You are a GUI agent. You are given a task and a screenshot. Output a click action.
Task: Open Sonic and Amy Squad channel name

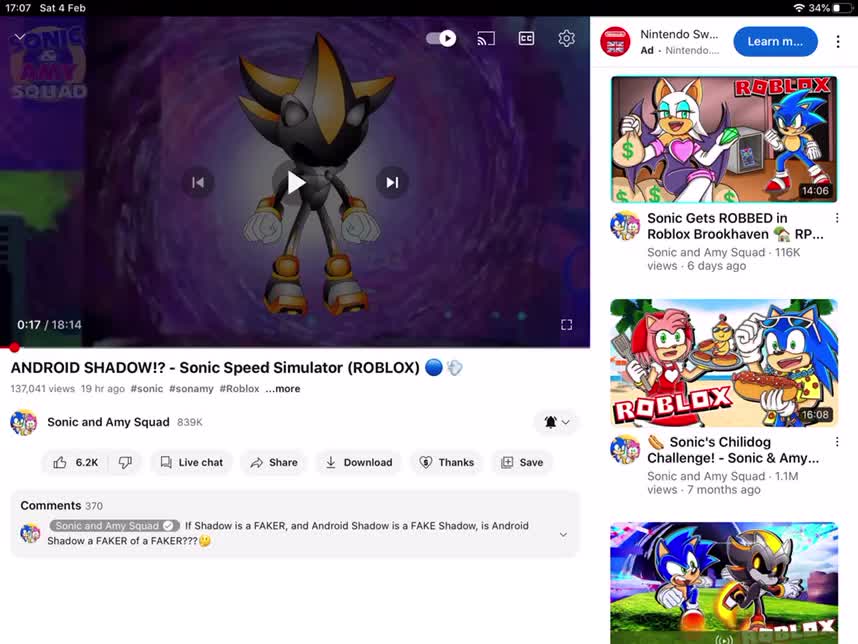tap(108, 422)
